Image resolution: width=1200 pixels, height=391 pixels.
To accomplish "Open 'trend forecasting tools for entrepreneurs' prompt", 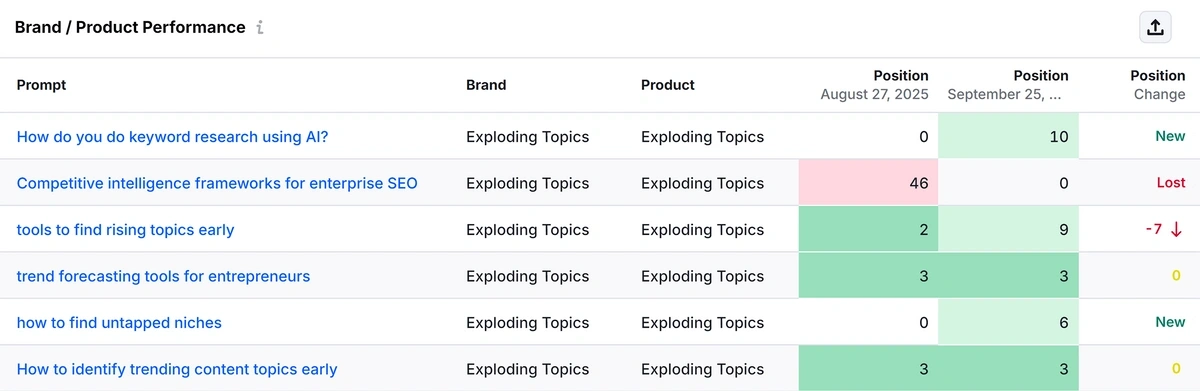I will coord(163,276).
